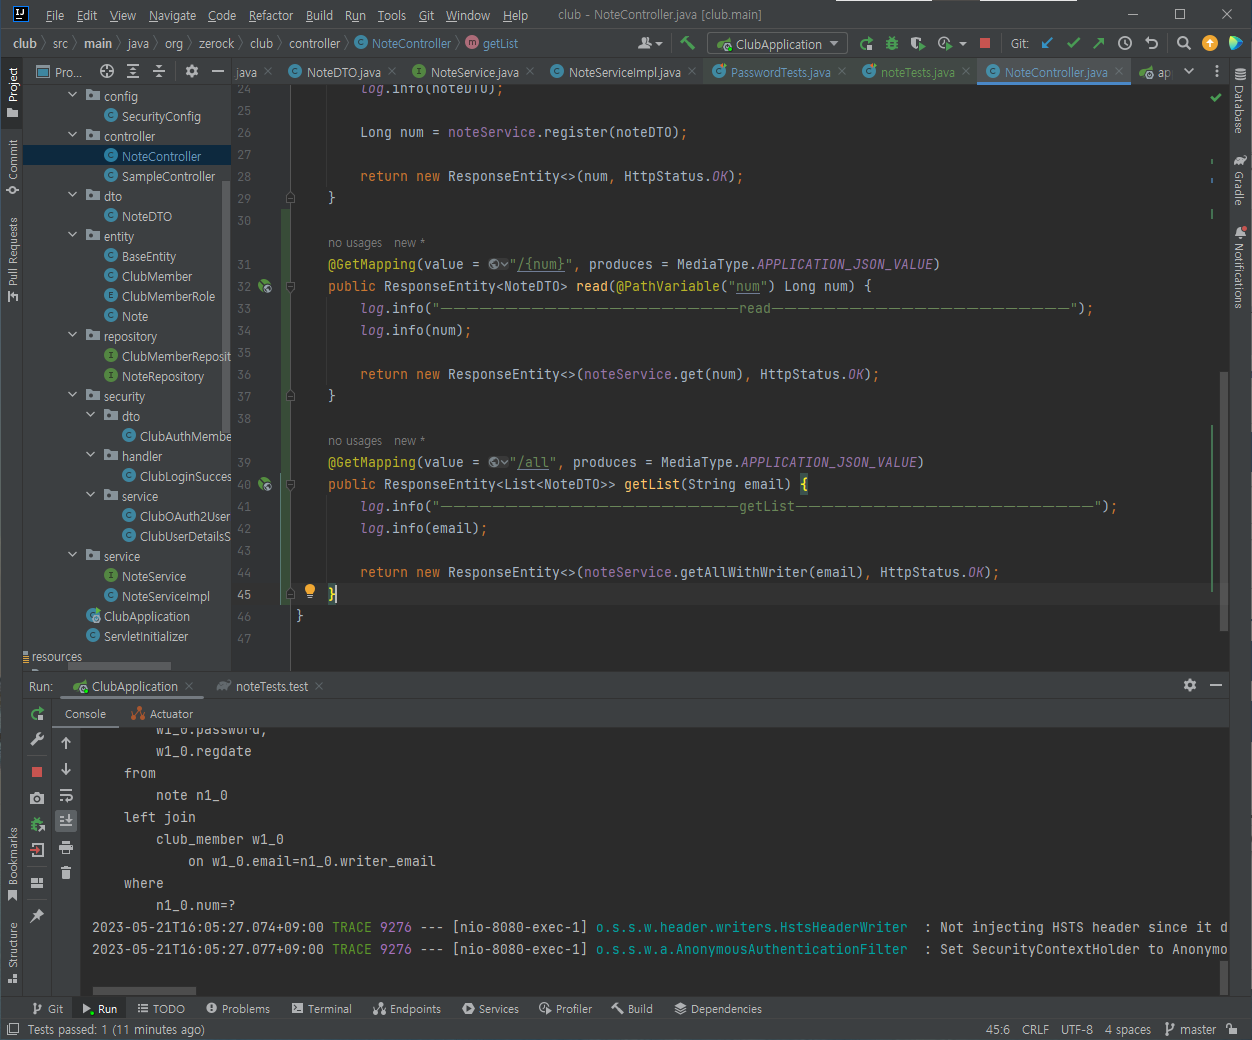Screen dimensions: 1252x1040
Task: Click the camera thread dump icon
Action: tap(37, 798)
